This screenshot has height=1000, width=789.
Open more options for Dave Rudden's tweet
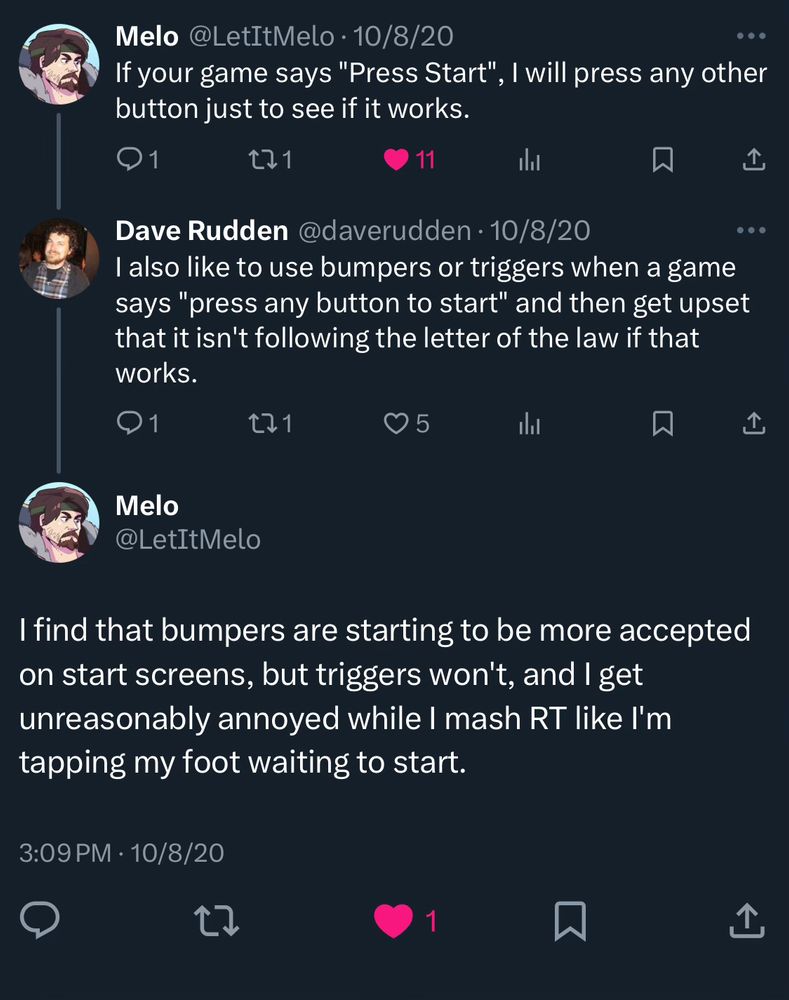pyautogui.click(x=750, y=231)
